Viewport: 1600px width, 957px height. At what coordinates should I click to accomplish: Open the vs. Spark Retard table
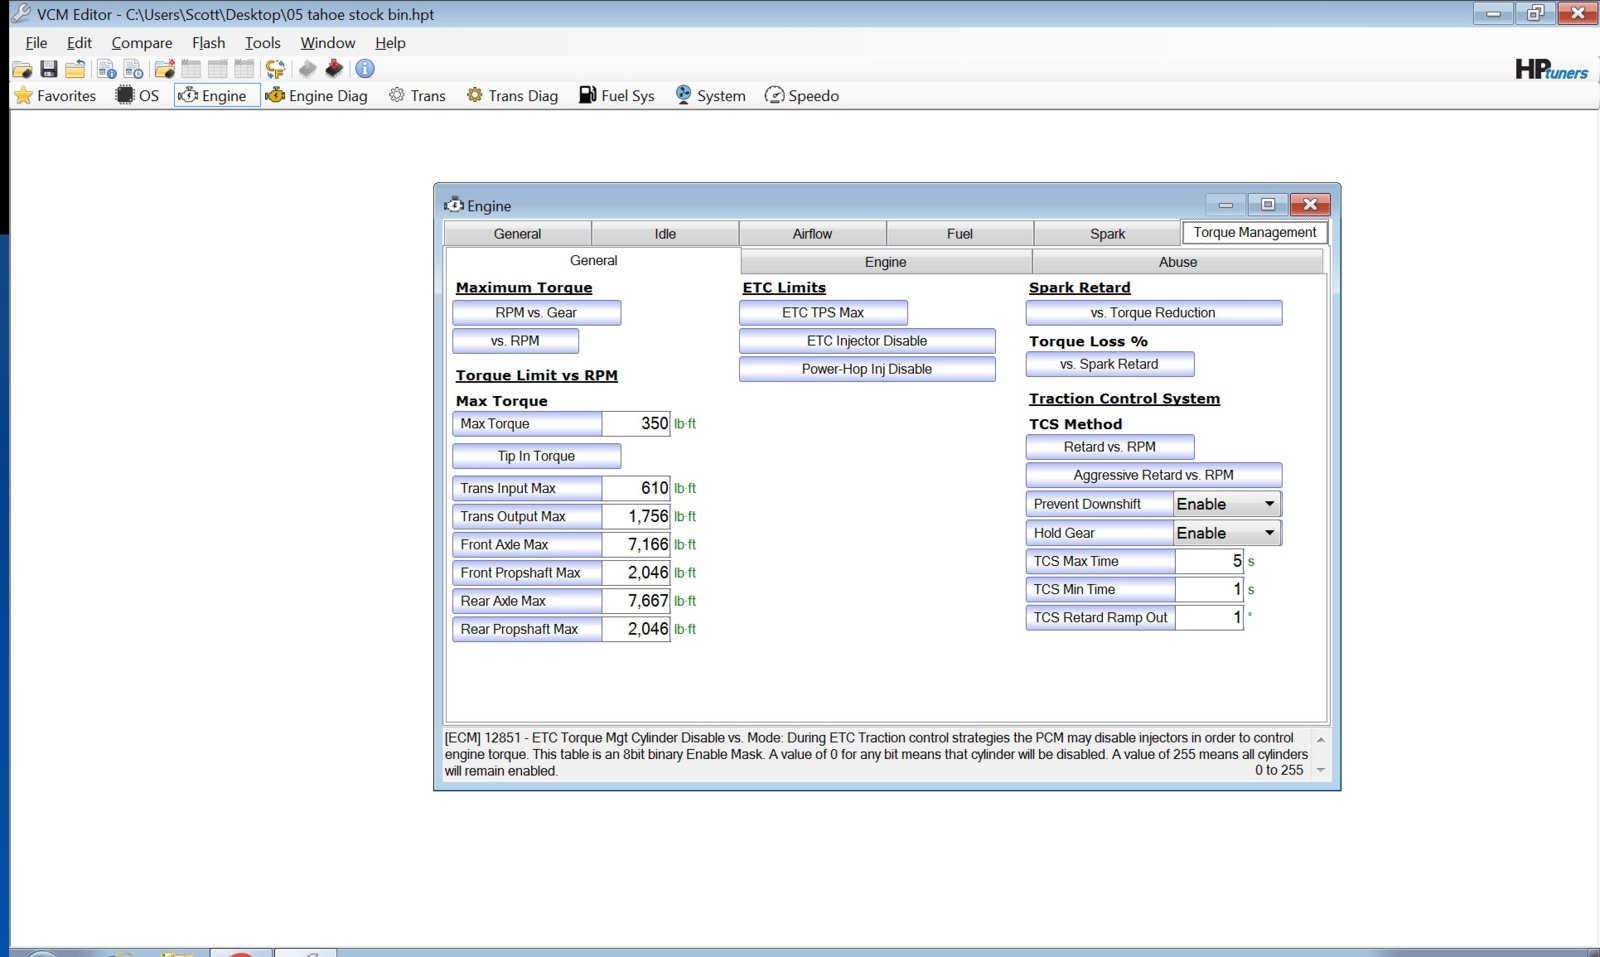point(1110,364)
